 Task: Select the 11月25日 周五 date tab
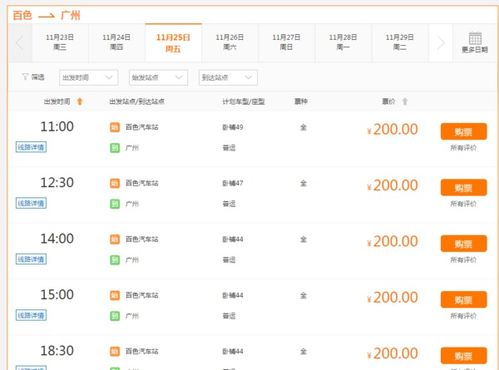(x=173, y=43)
